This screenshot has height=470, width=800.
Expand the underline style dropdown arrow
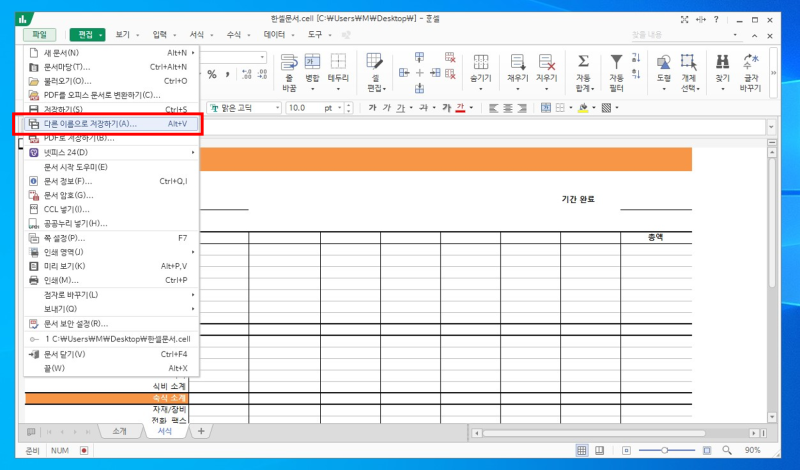[411, 108]
